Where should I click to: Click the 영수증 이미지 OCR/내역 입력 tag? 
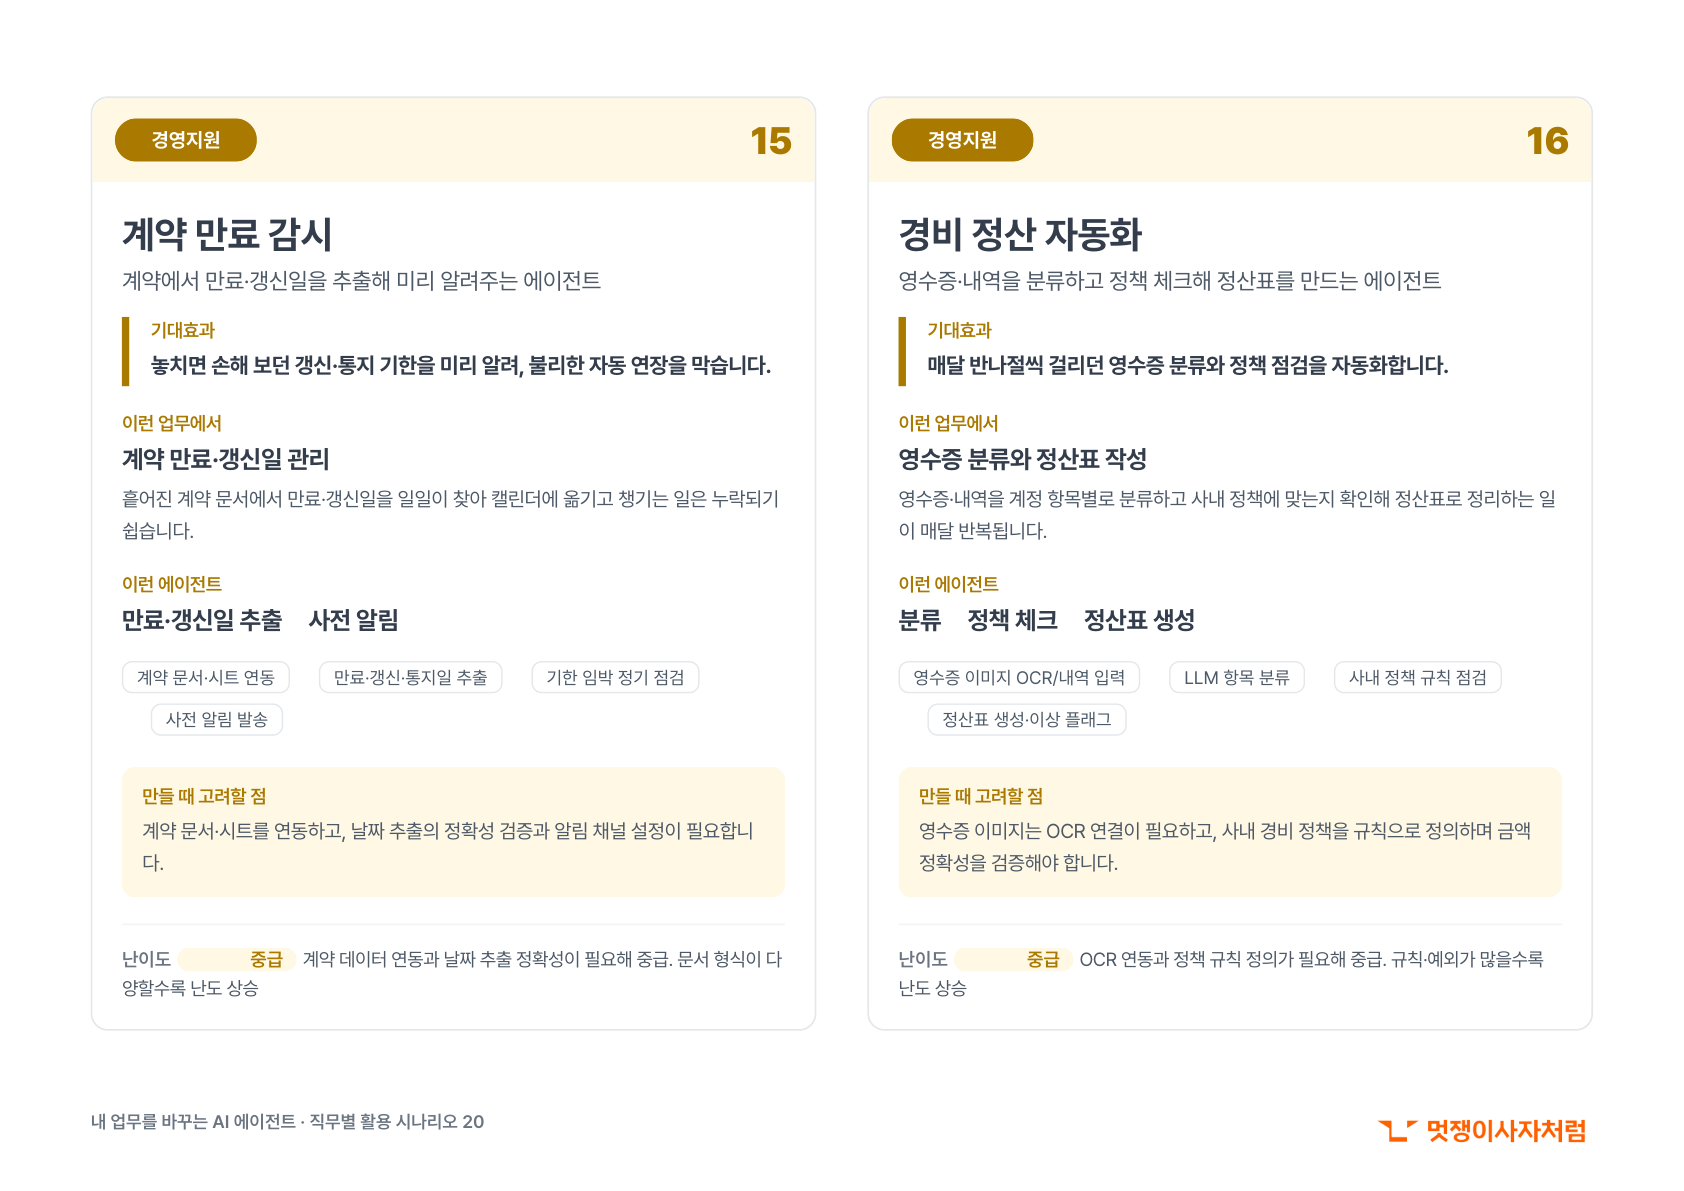(x=1019, y=677)
